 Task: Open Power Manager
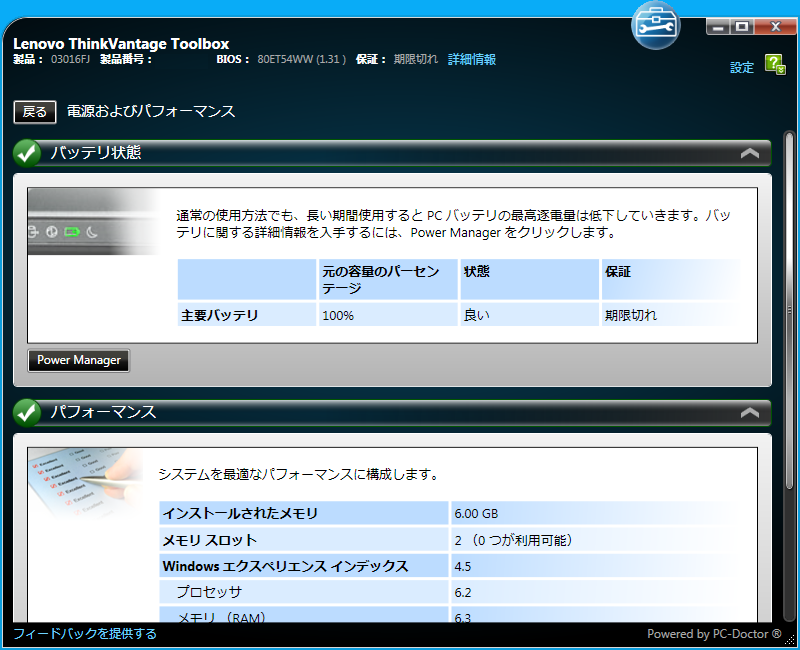(x=79, y=360)
